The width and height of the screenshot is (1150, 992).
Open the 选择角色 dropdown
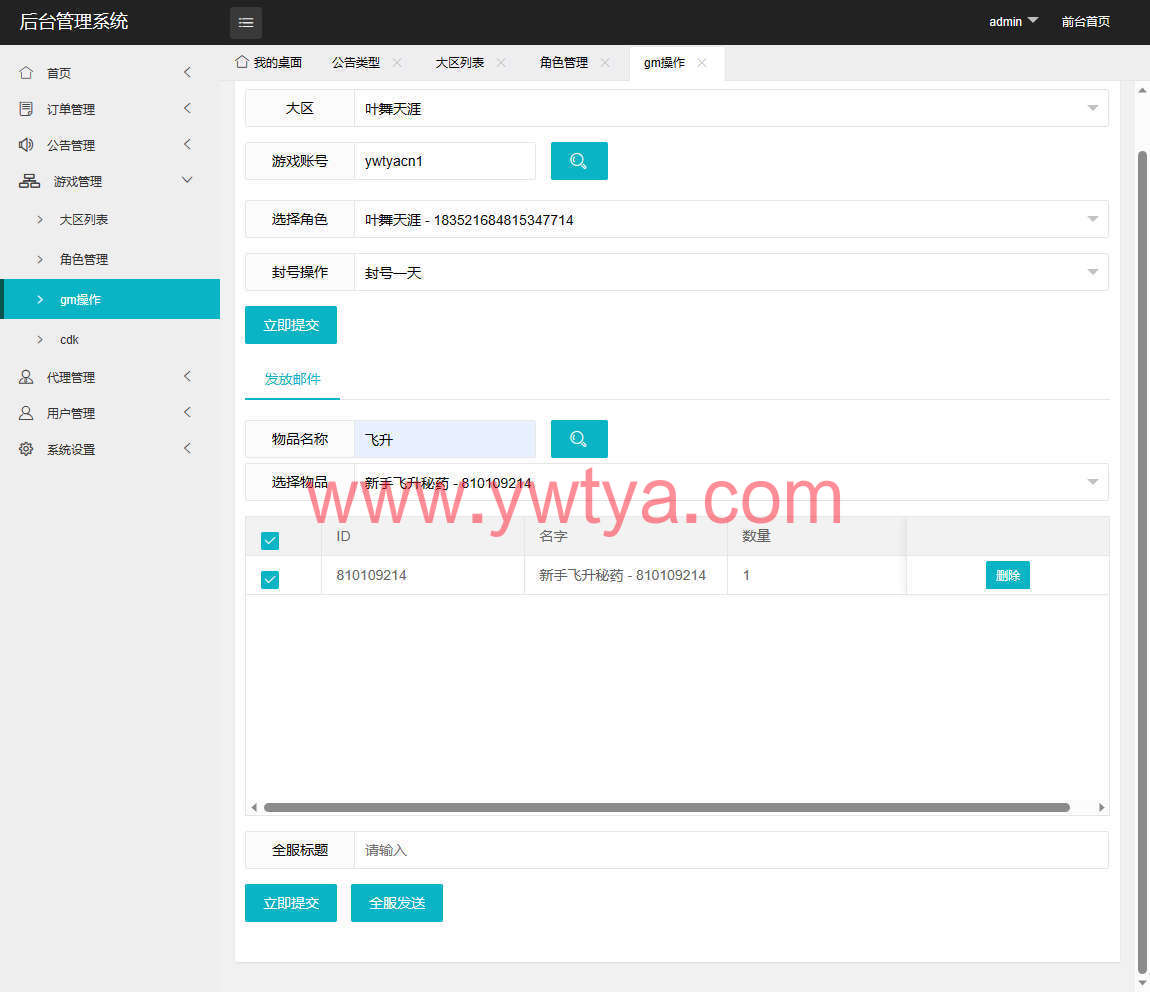(x=731, y=219)
